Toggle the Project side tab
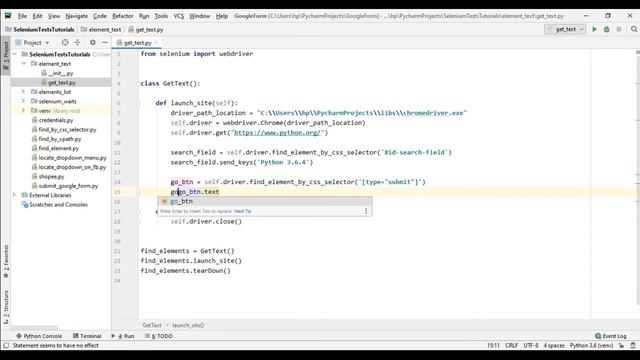640x360 pixels. (x=6, y=55)
